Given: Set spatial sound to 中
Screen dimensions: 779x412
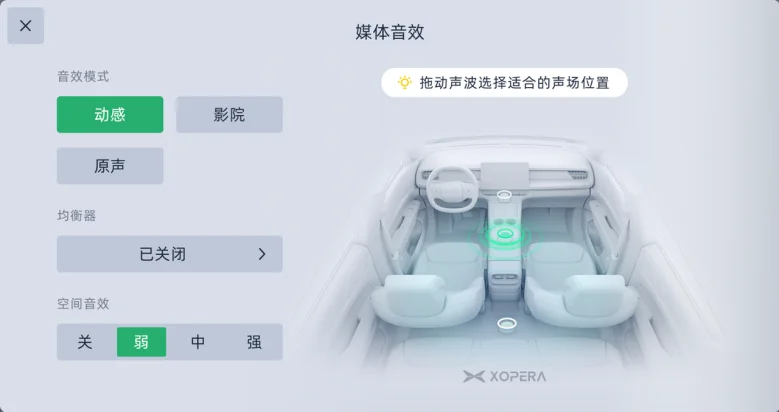Looking at the screenshot, I should 198,342.
